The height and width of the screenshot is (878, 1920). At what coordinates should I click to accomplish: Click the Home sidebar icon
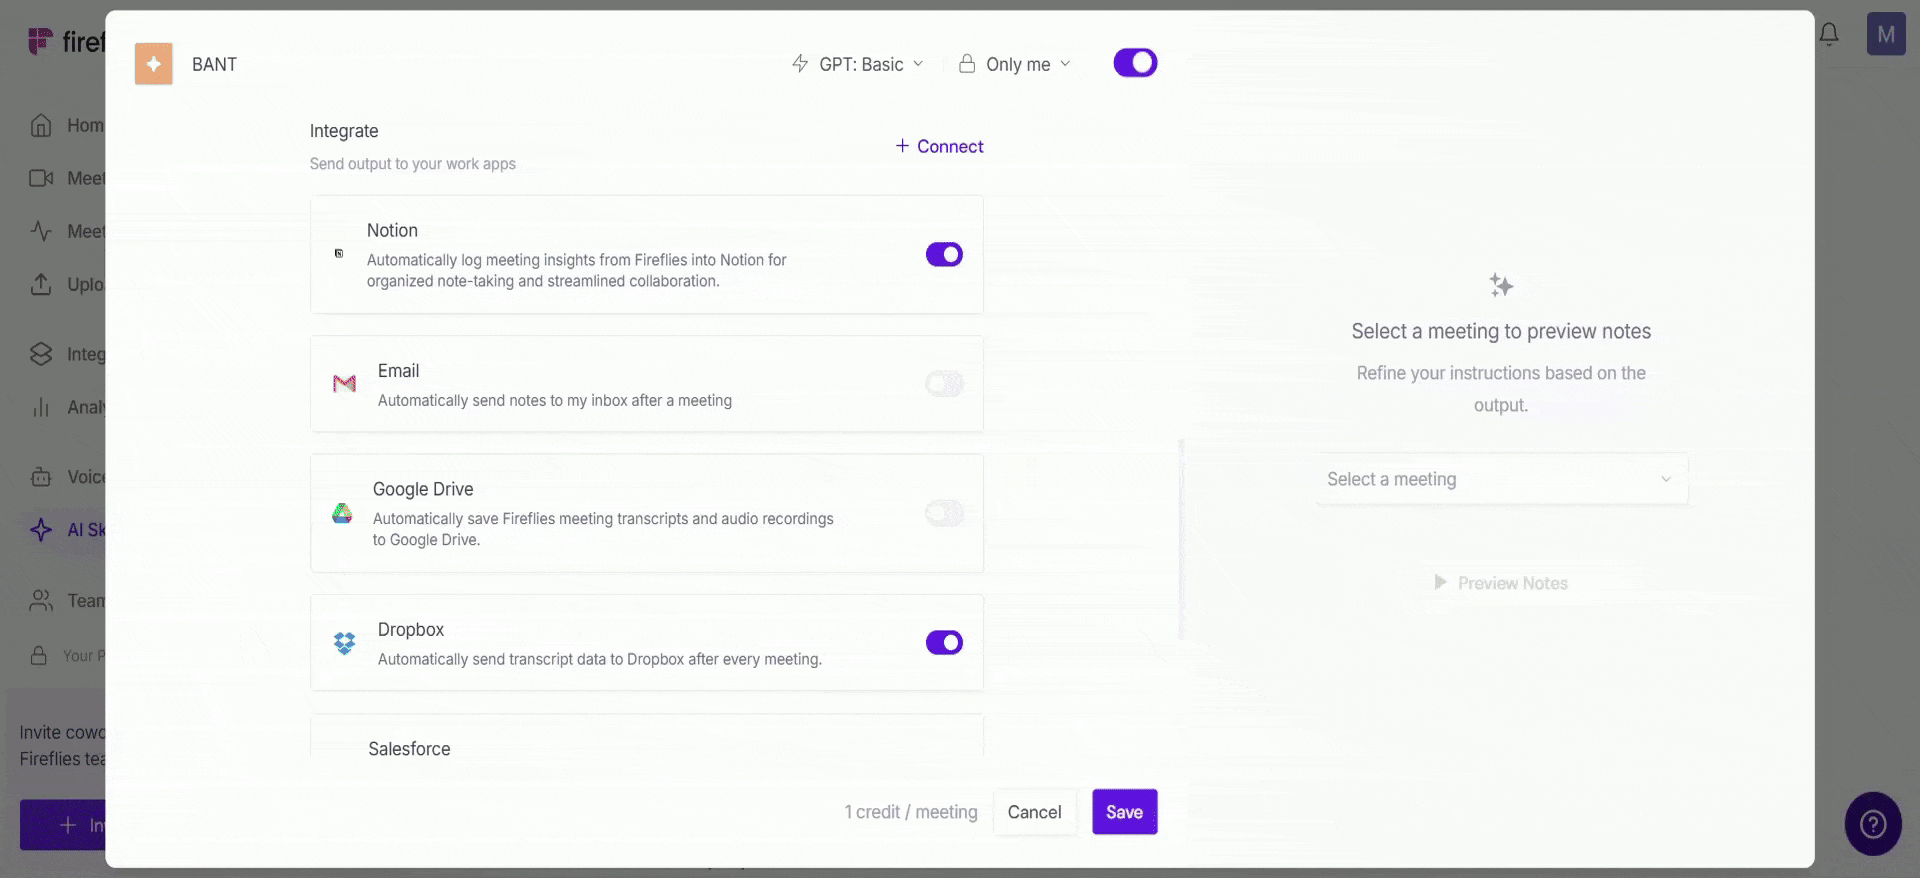click(41, 125)
